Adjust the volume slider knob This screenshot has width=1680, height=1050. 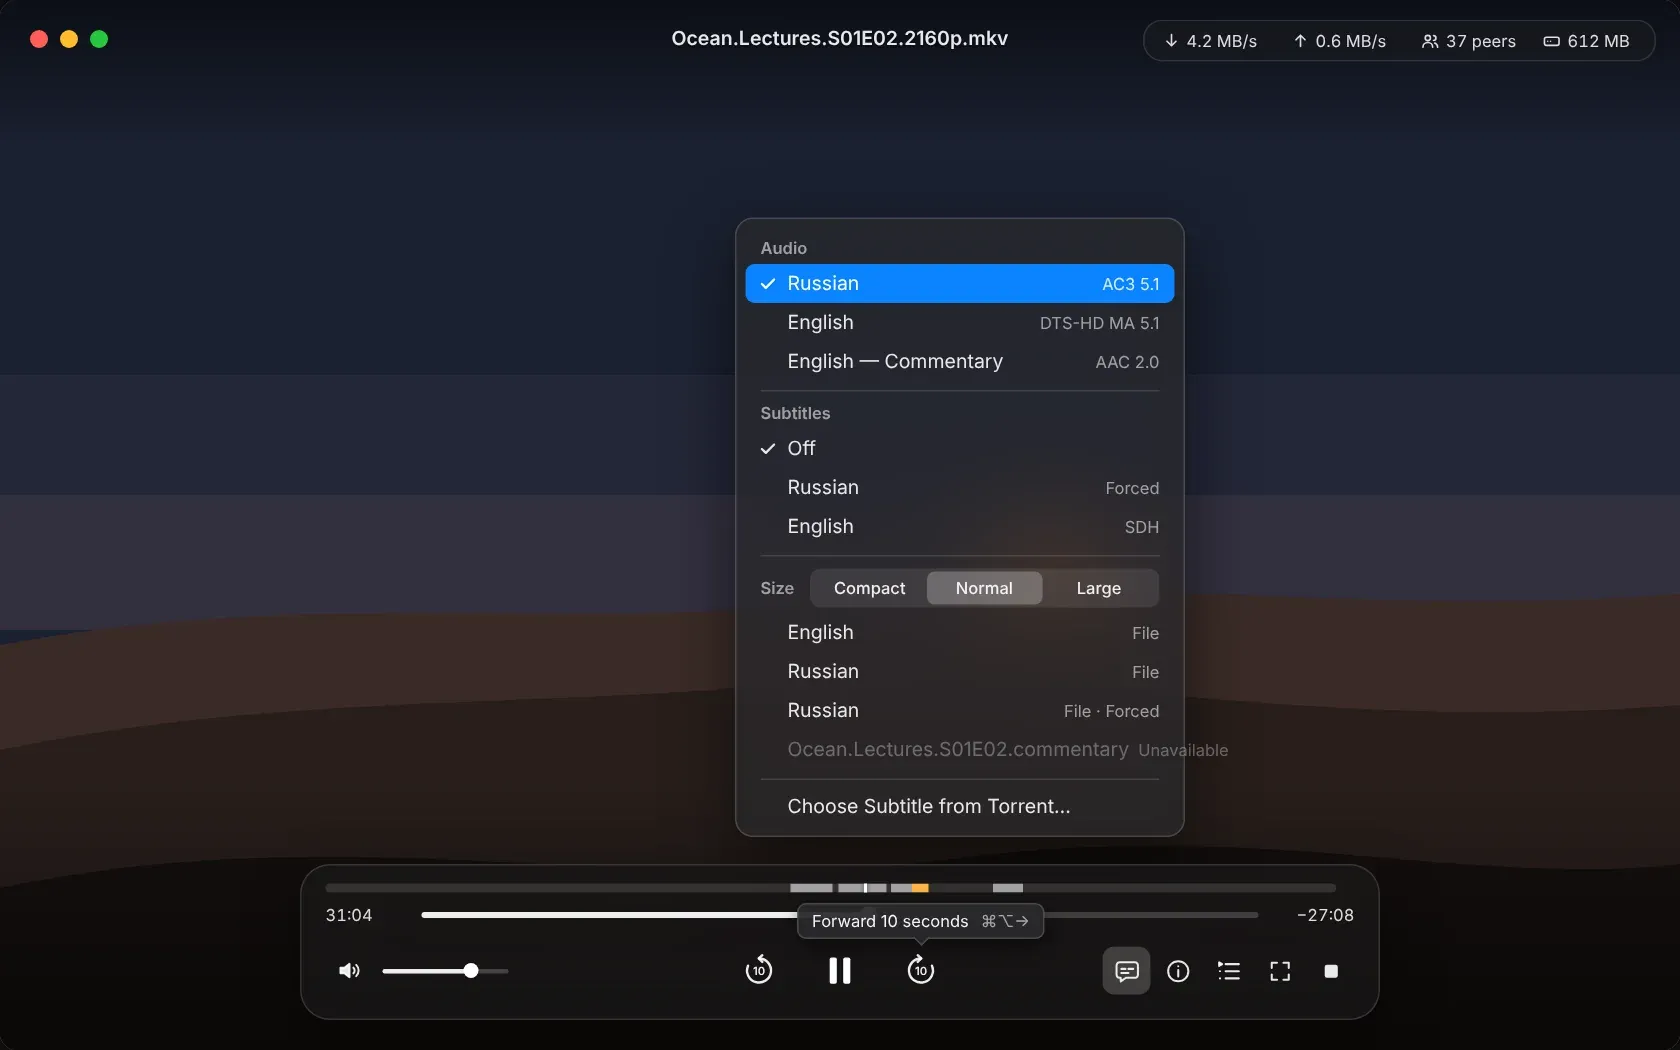click(471, 971)
